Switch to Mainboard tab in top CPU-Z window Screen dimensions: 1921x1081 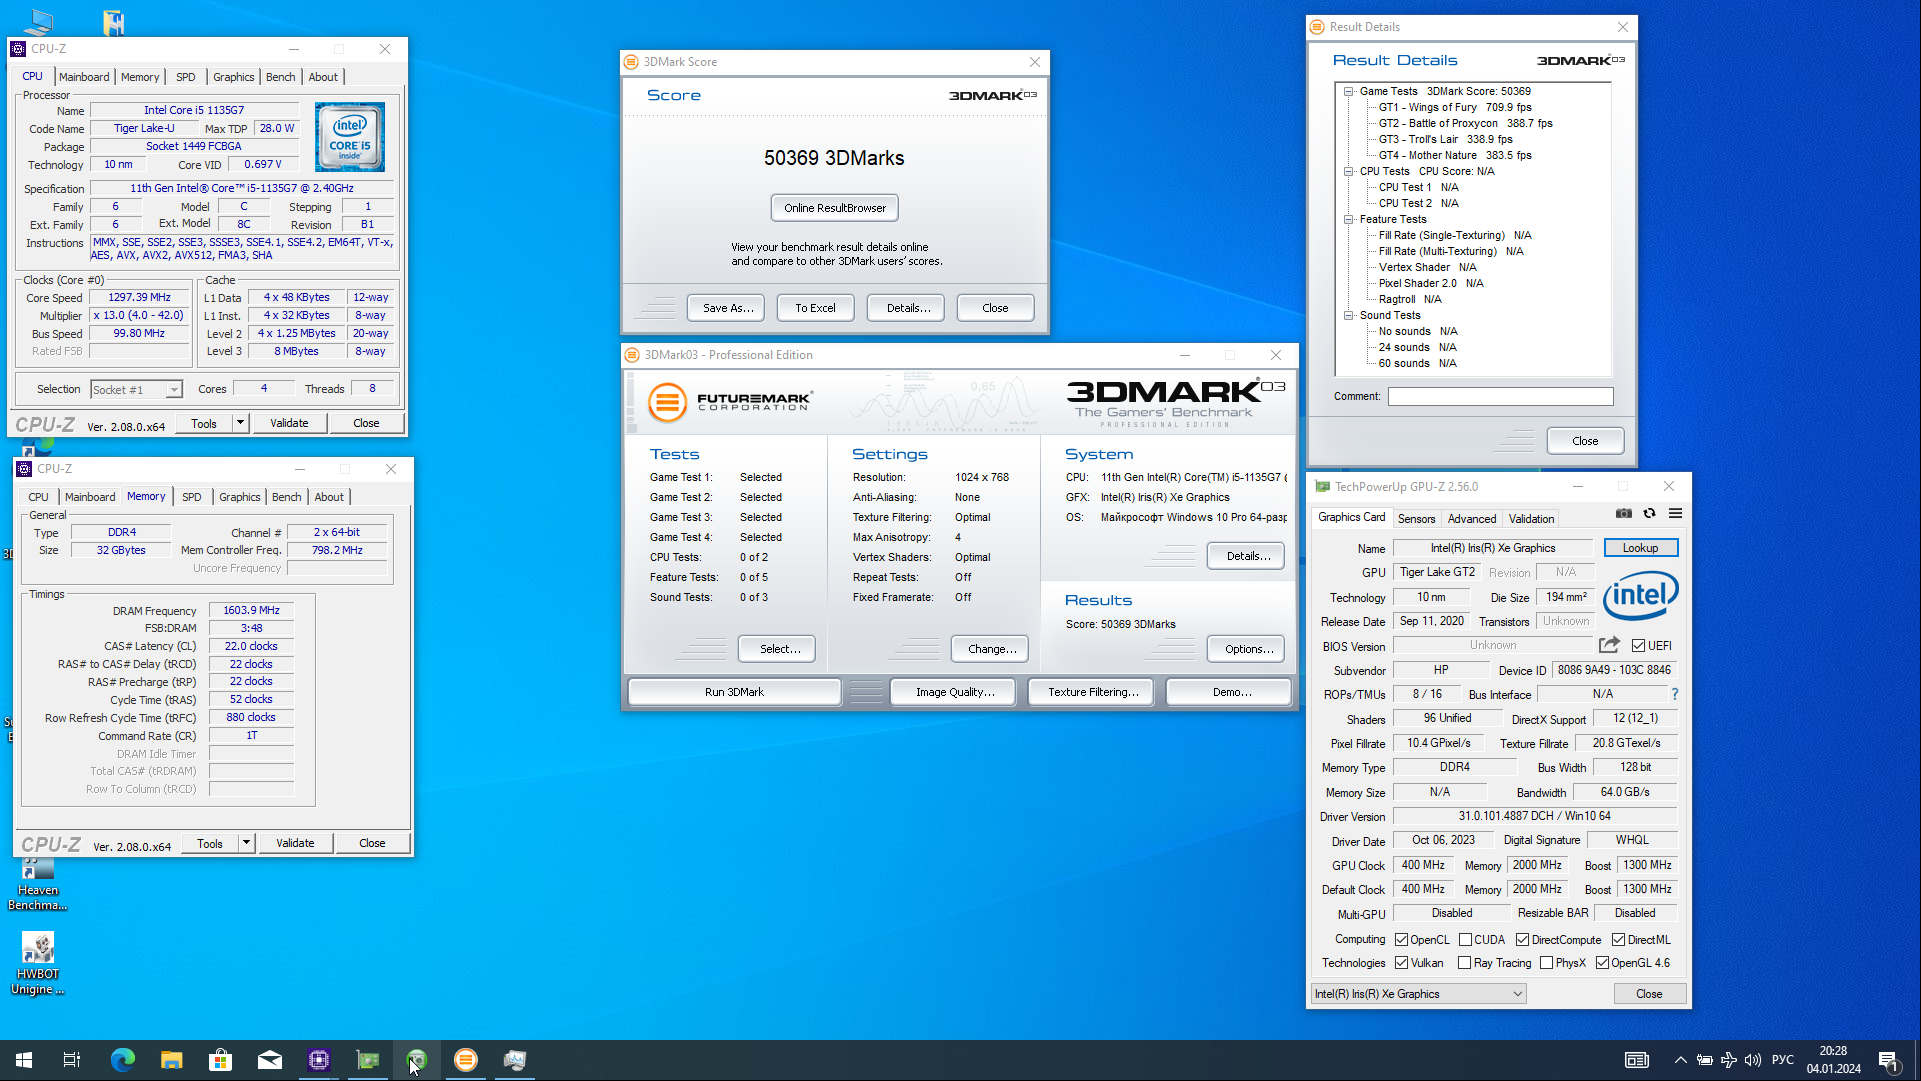(x=84, y=77)
